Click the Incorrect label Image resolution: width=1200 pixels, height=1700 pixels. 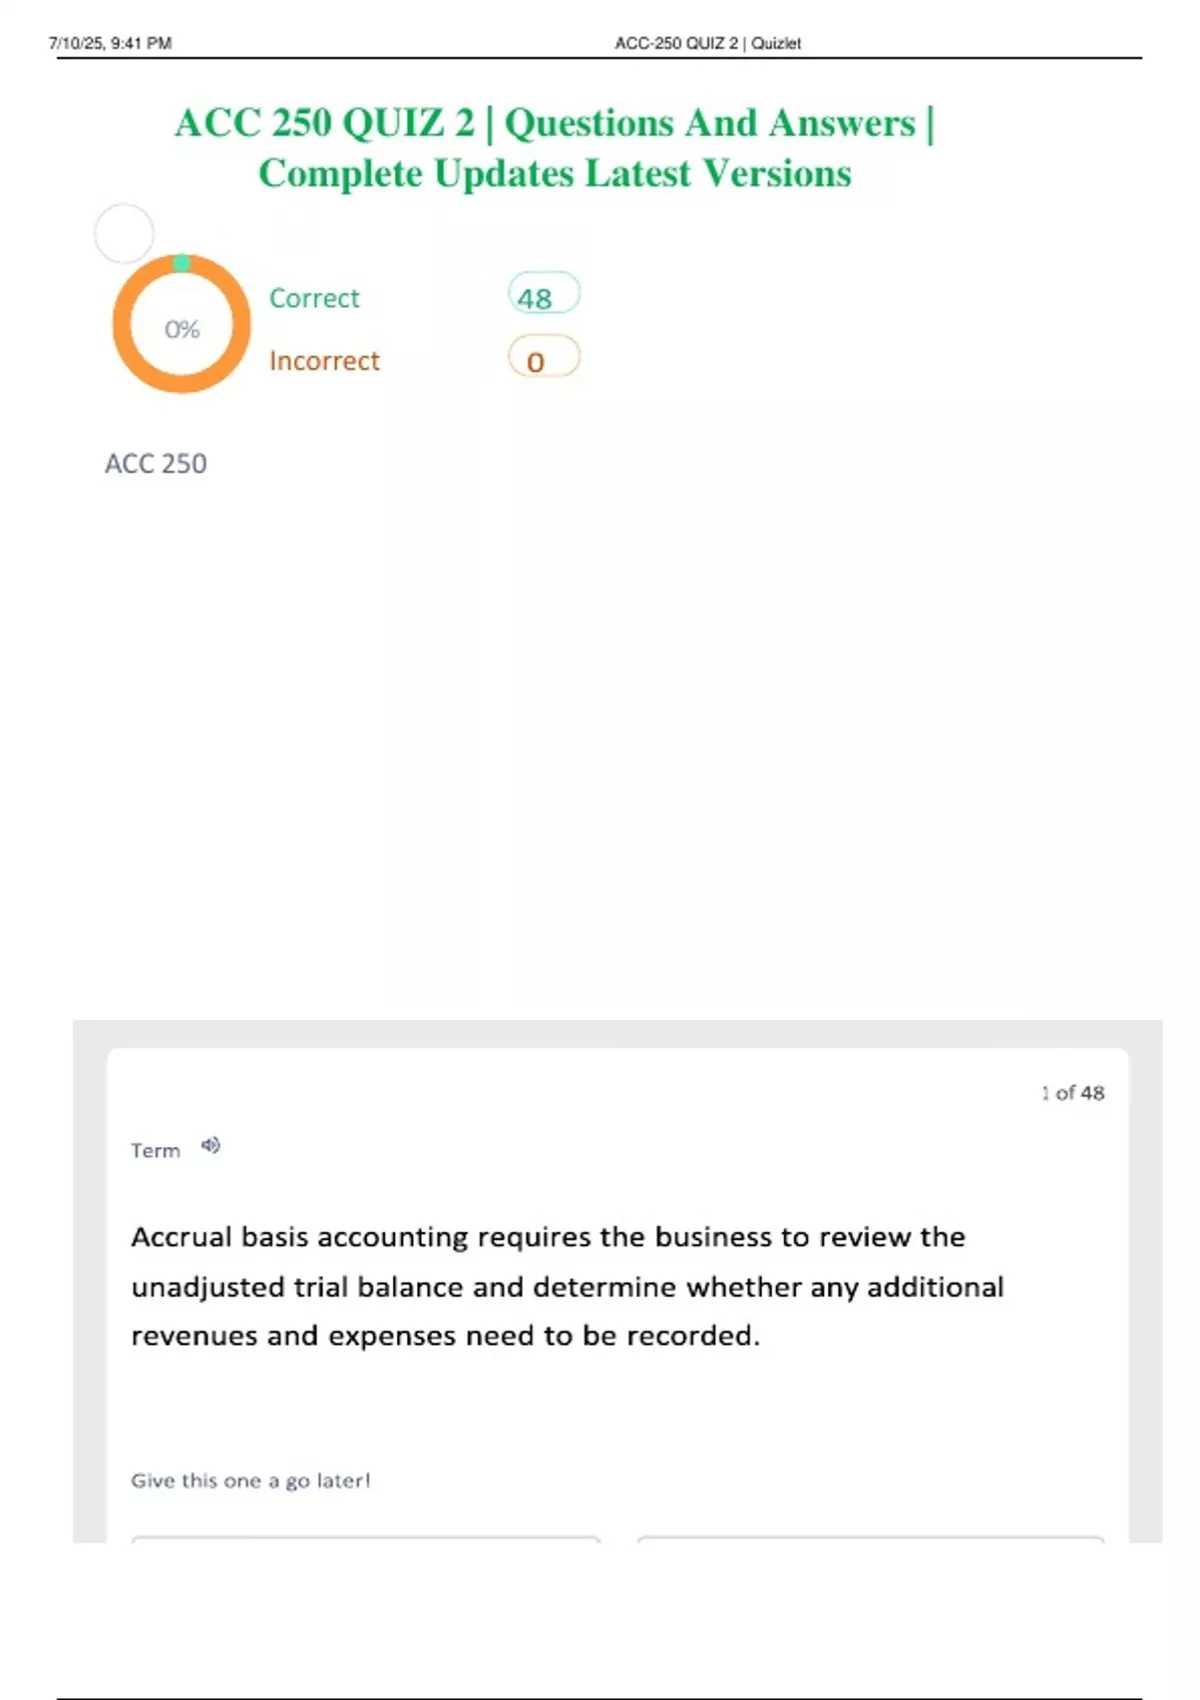pyautogui.click(x=324, y=361)
